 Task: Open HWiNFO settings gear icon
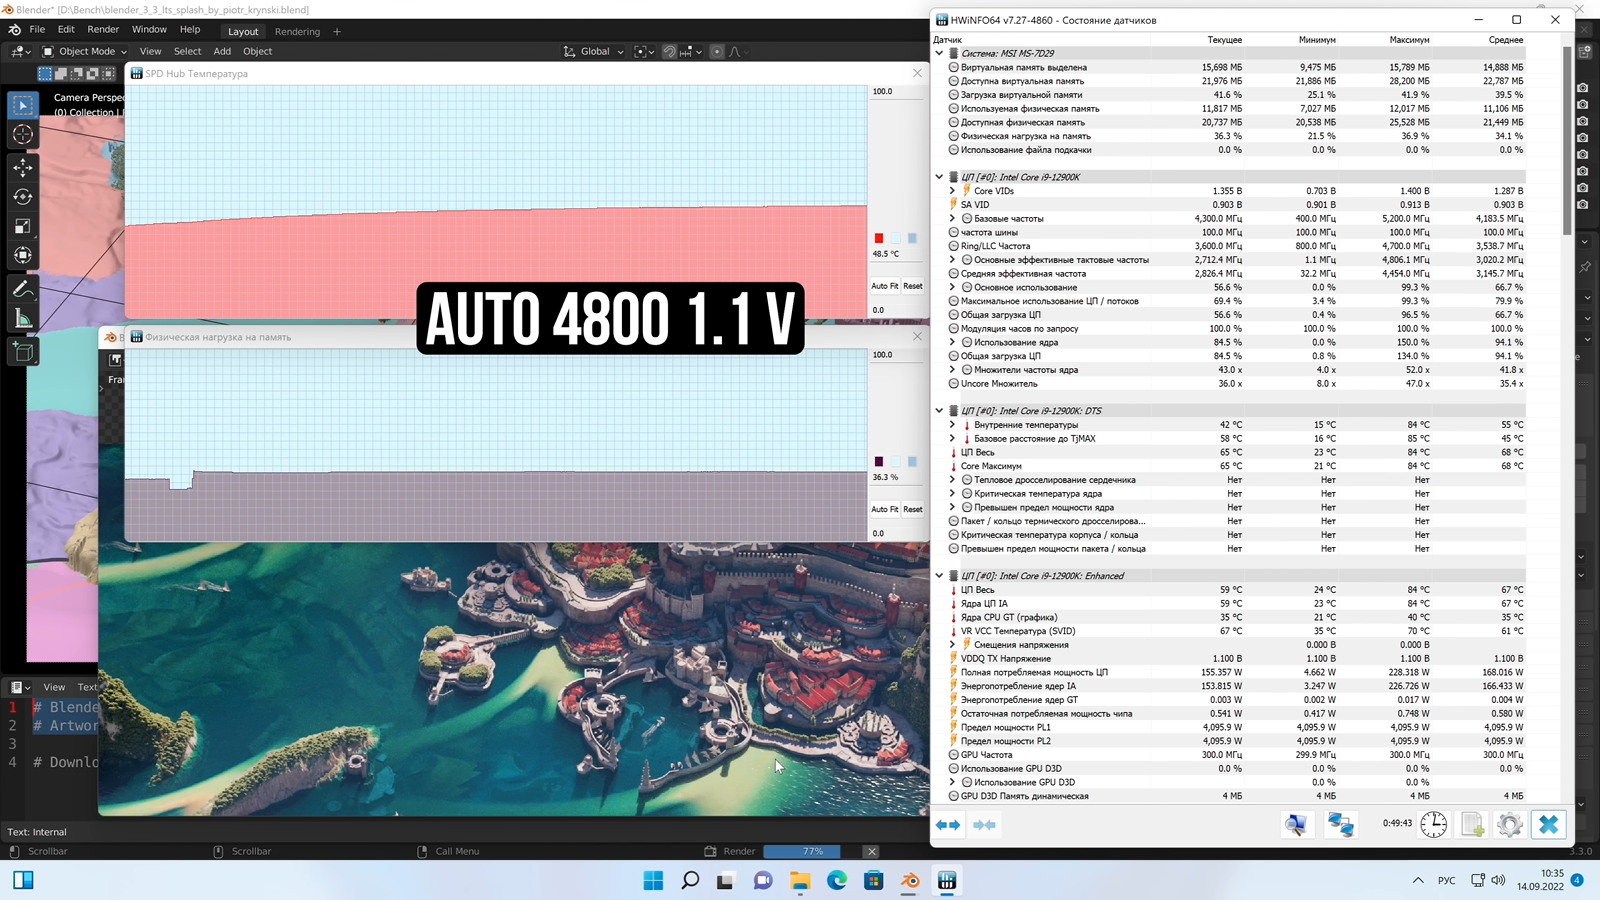pyautogui.click(x=1510, y=824)
